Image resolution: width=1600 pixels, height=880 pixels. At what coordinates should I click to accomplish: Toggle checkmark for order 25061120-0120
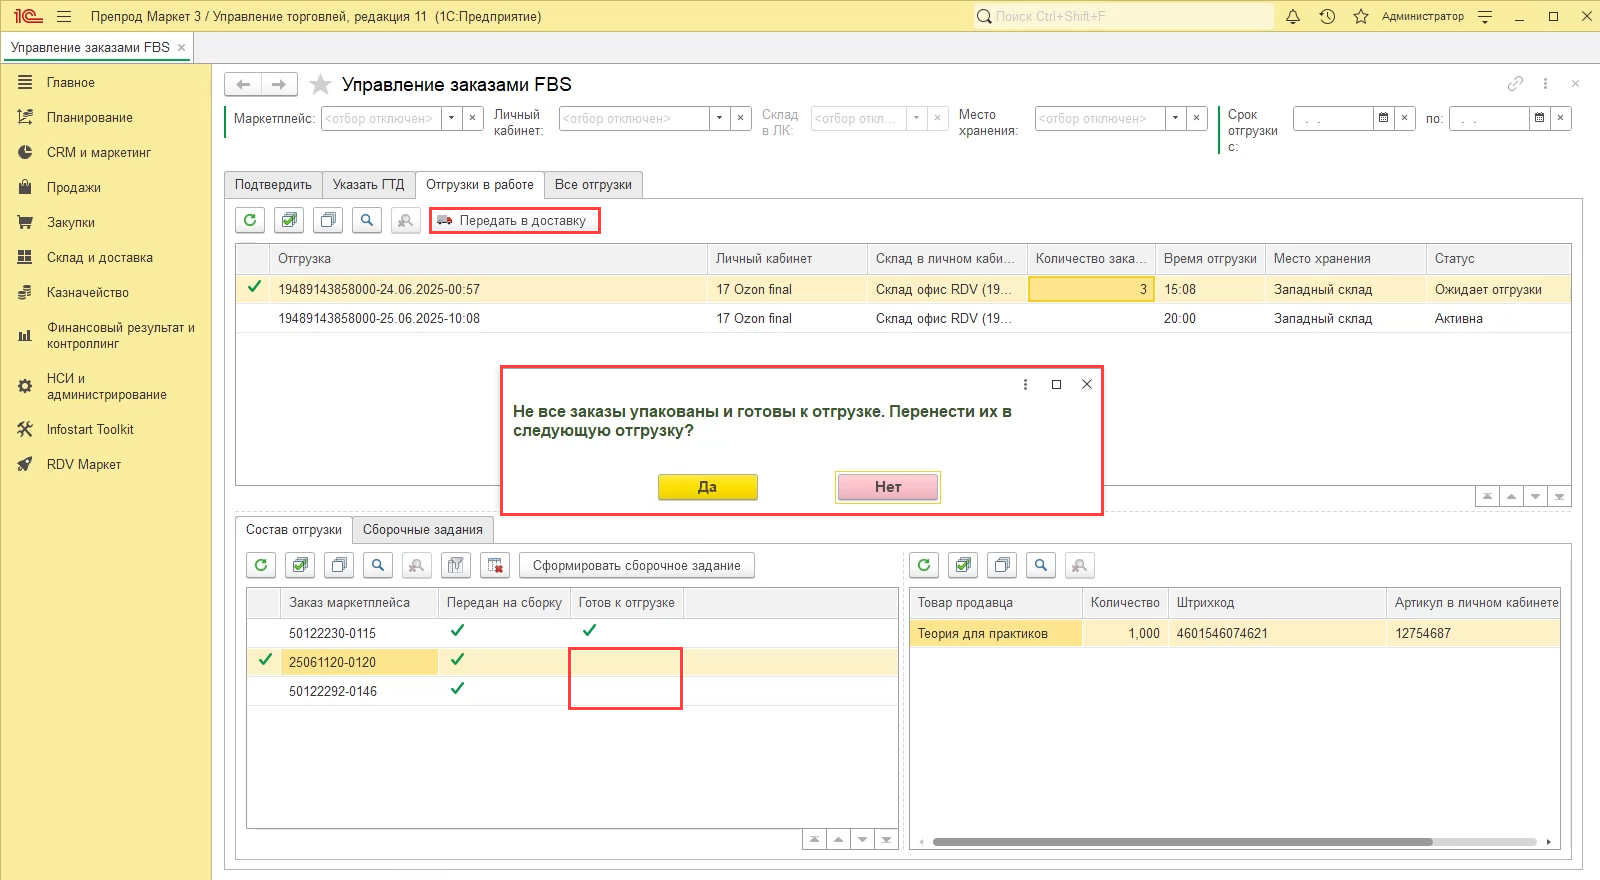[x=265, y=660]
